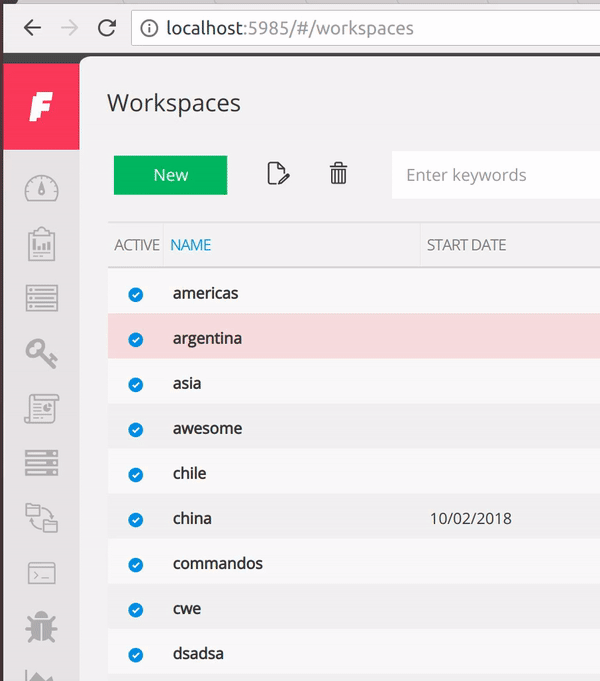Click the hosts list icon in sidebar
The height and width of the screenshot is (681, 600).
click(42, 298)
